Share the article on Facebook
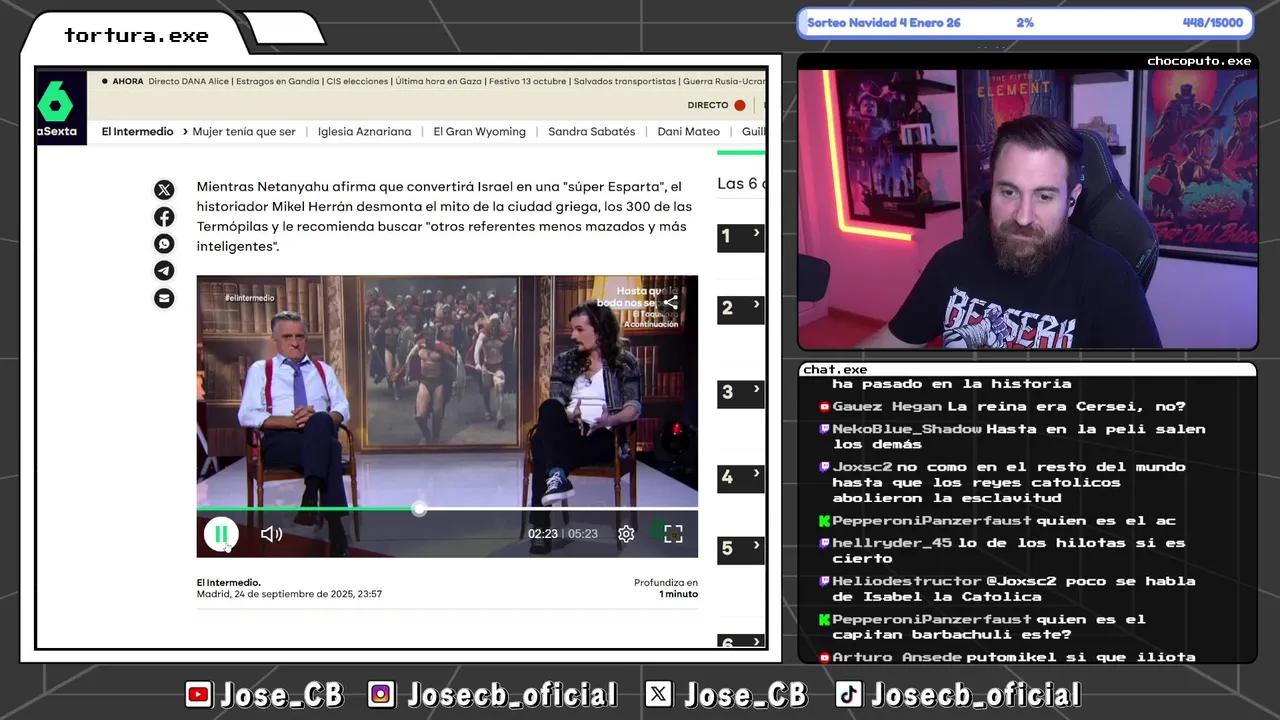This screenshot has width=1280, height=720. point(164,217)
